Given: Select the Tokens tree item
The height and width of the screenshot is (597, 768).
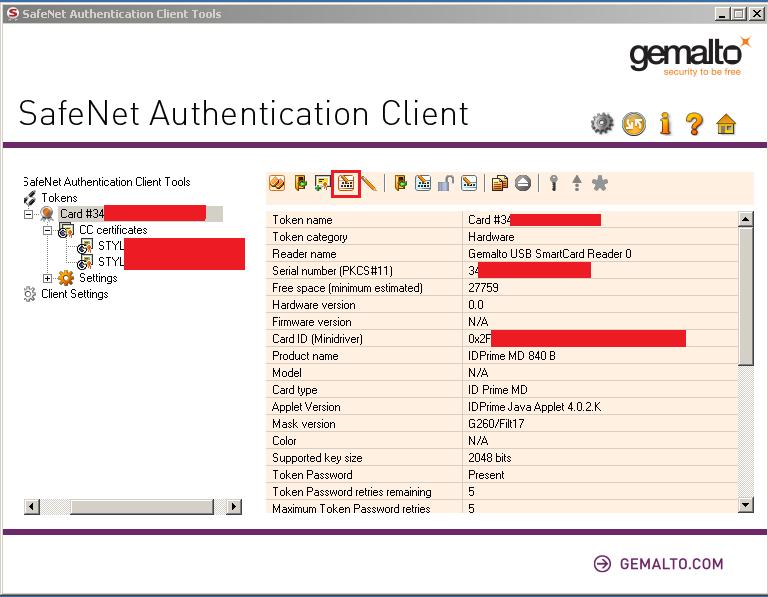Looking at the screenshot, I should coord(59,198).
